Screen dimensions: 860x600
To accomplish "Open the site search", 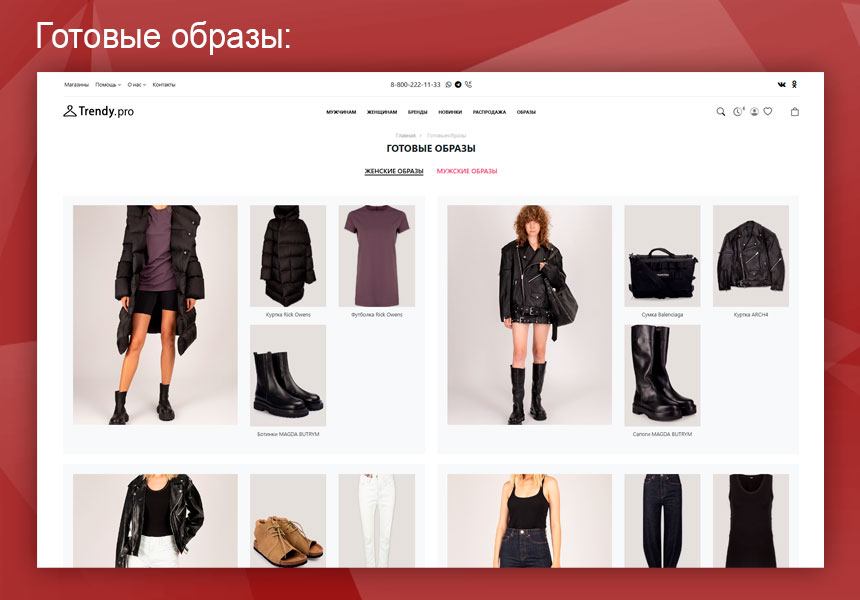I will pyautogui.click(x=721, y=112).
